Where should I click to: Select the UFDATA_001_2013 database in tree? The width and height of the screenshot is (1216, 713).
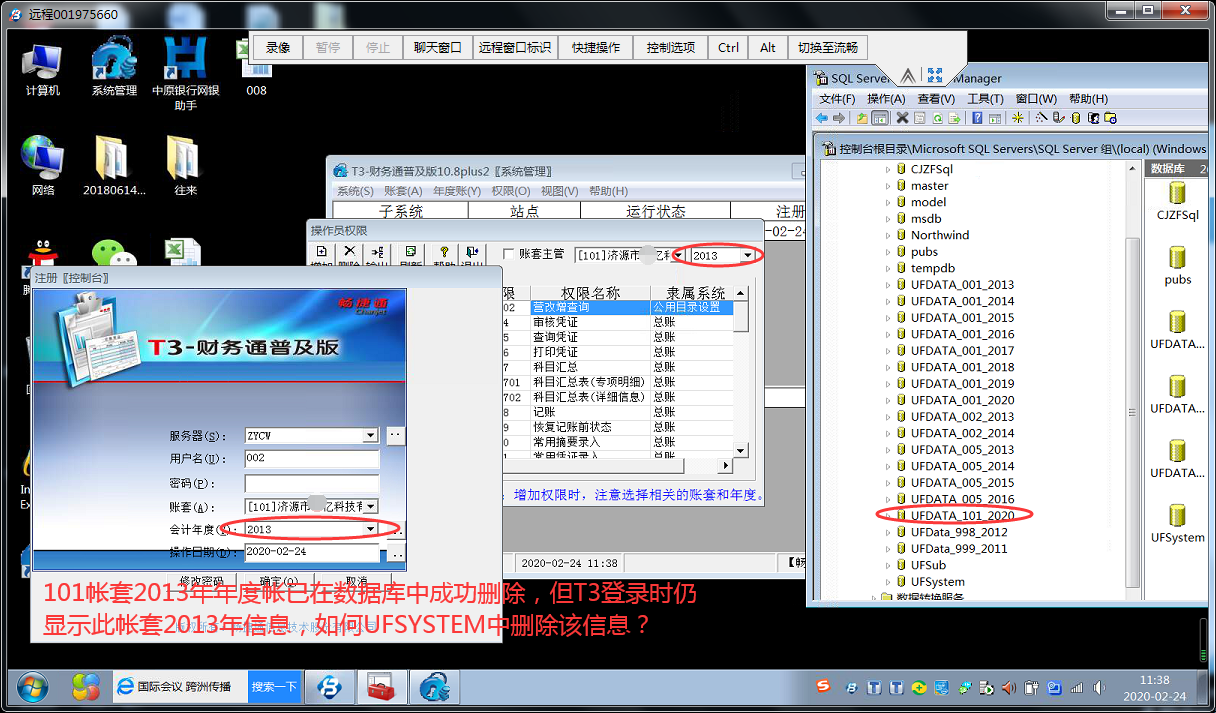click(x=962, y=285)
